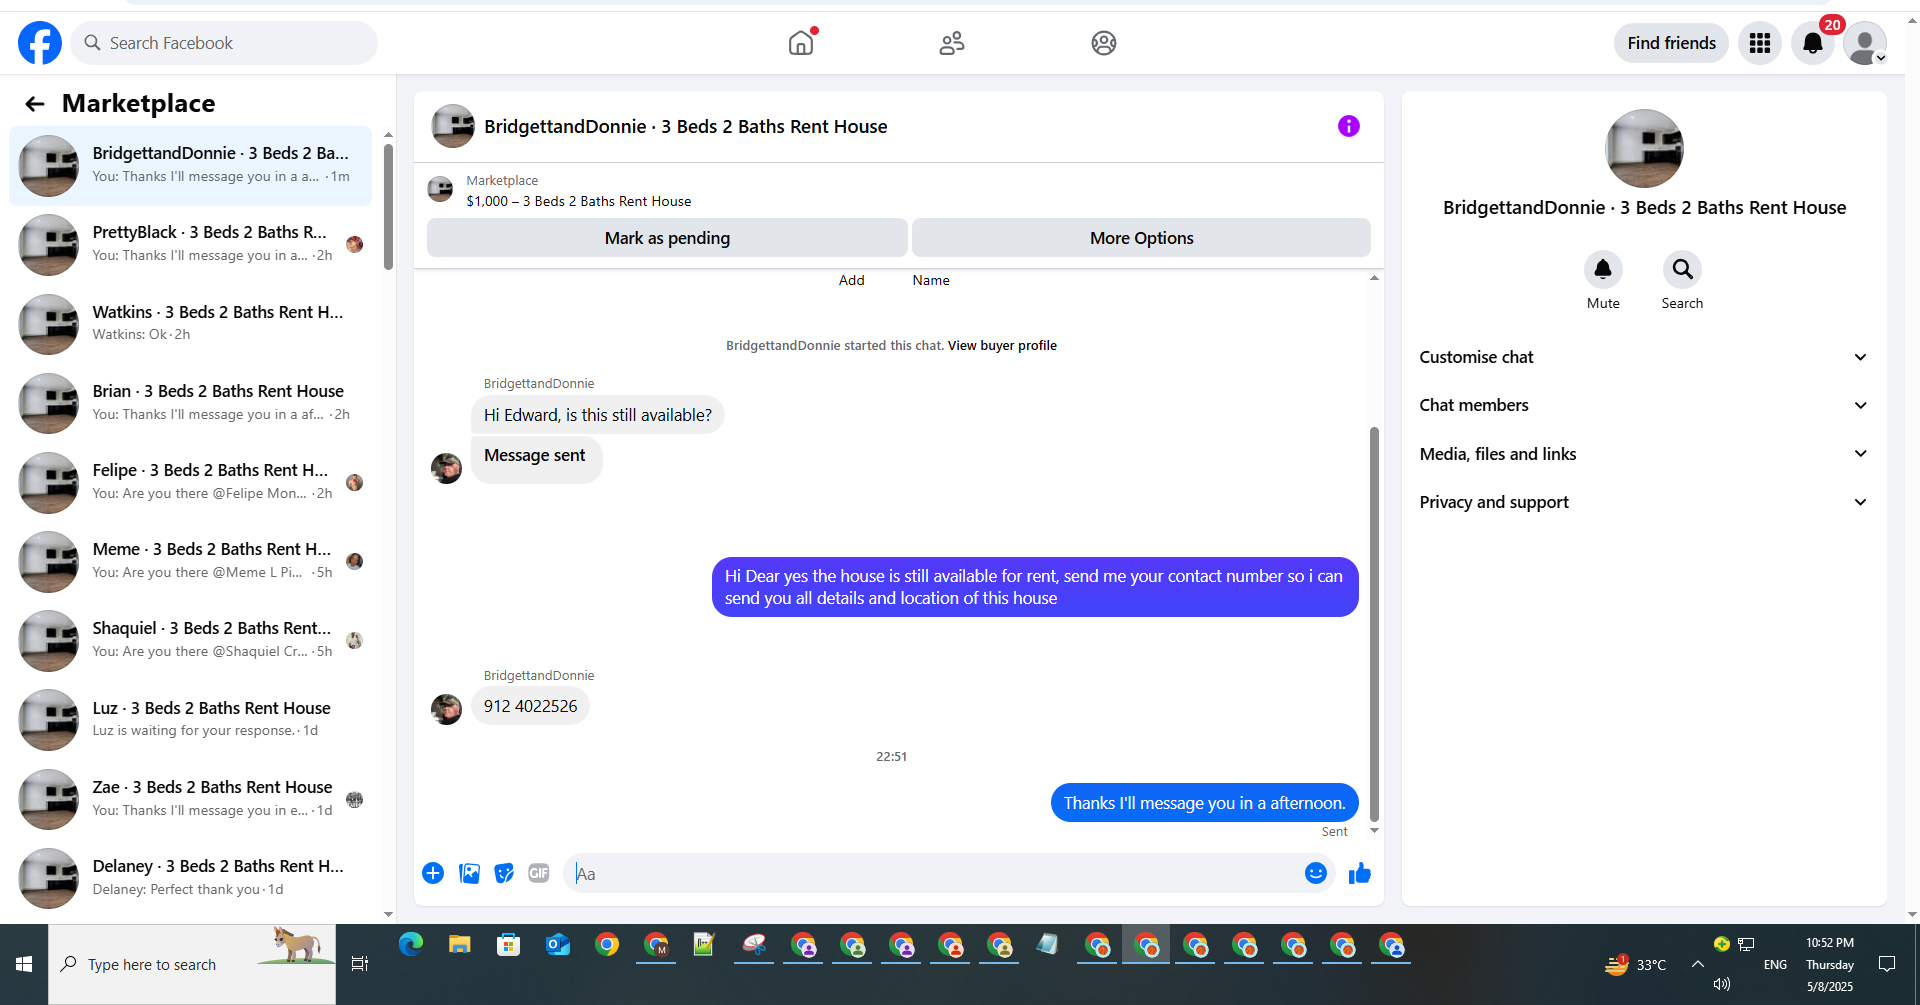Open the Delaney conversation
This screenshot has width=1920, height=1005.
coord(190,877)
